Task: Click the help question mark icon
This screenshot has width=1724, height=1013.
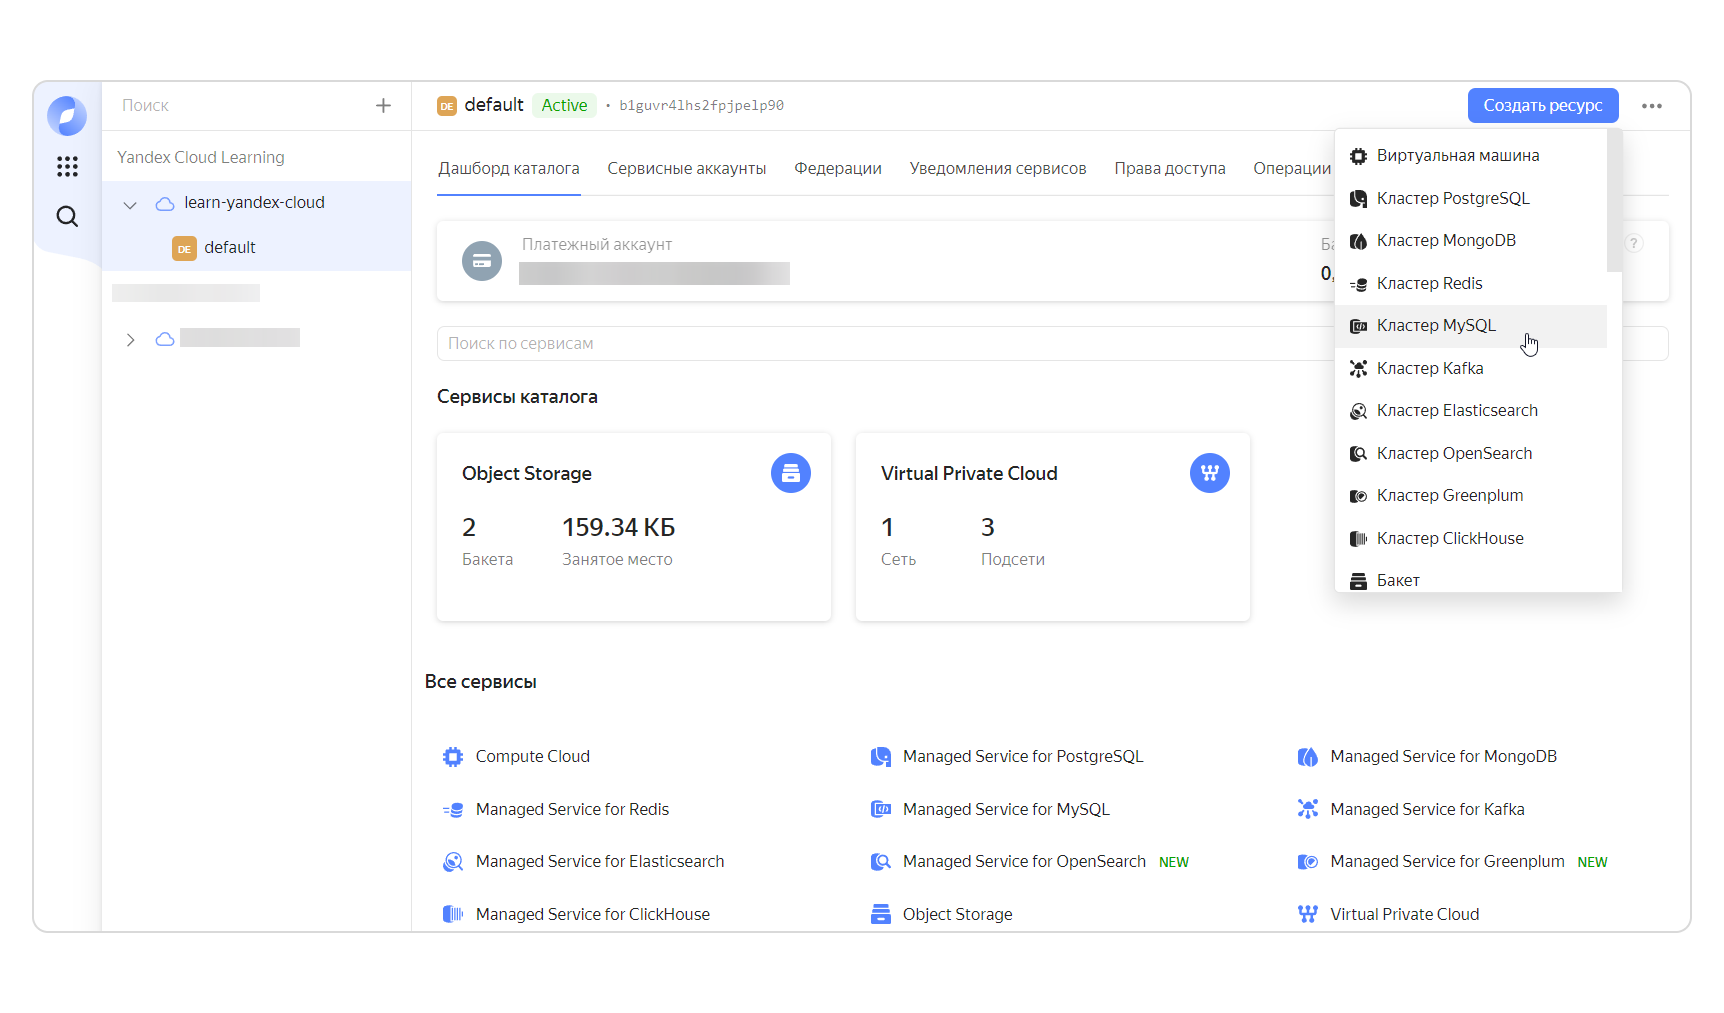Action: click(1634, 243)
